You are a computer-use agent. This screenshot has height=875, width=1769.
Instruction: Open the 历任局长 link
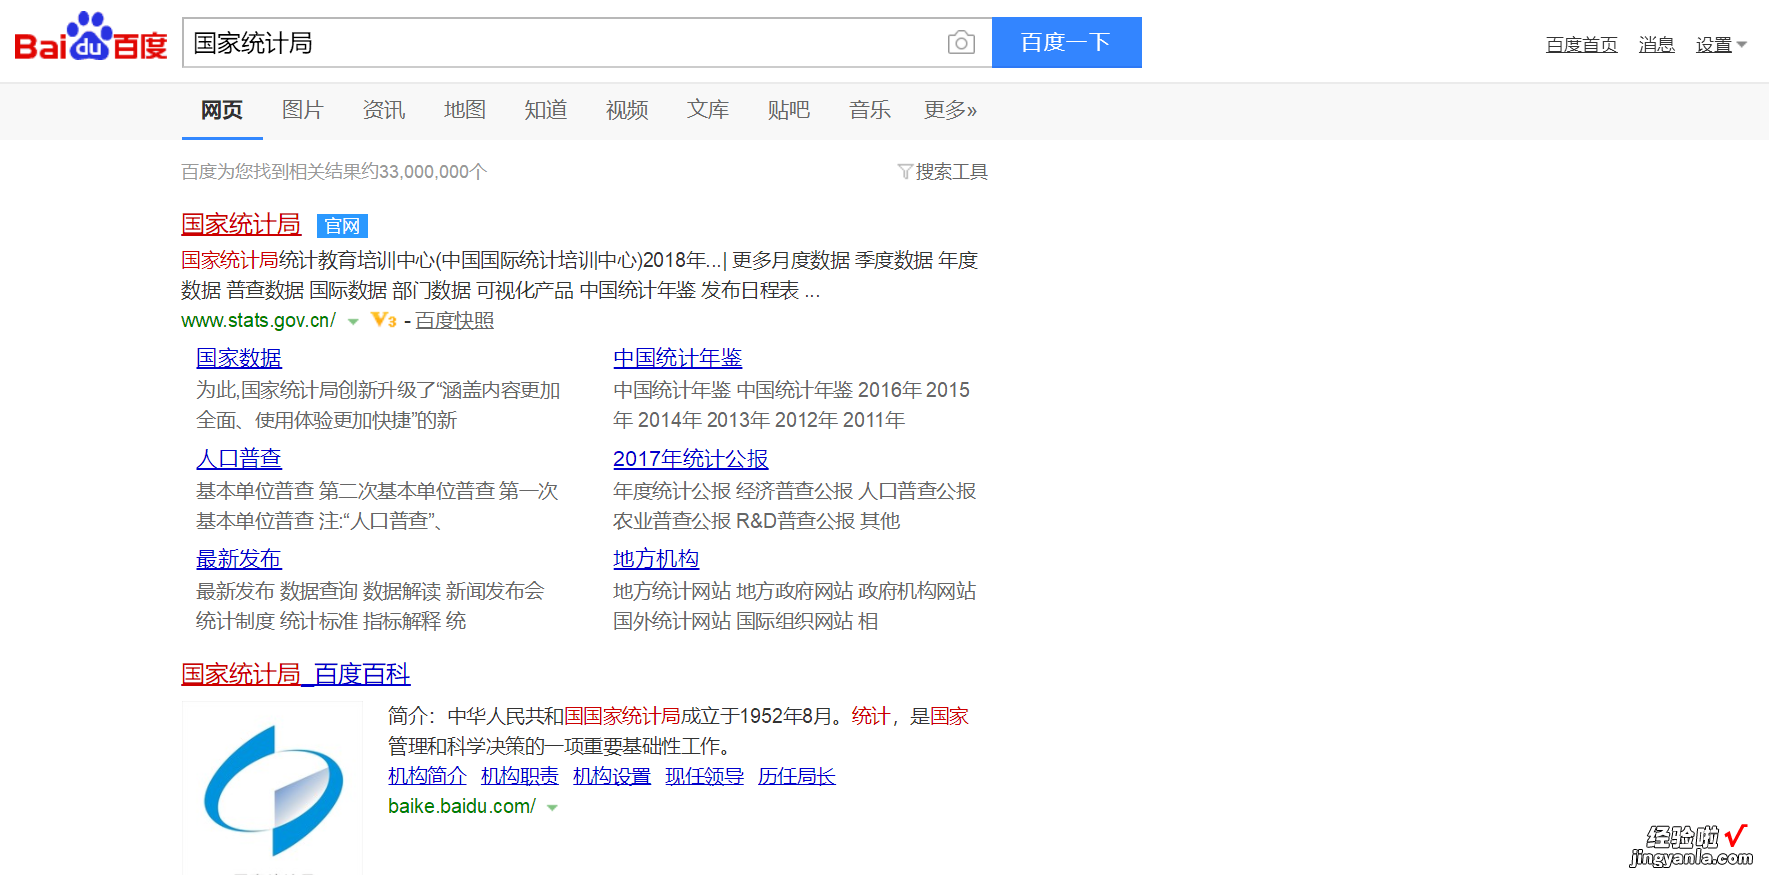point(796,776)
